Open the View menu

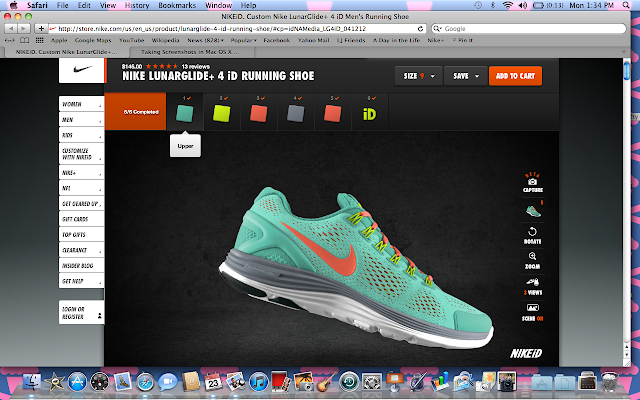(x=108, y=5)
